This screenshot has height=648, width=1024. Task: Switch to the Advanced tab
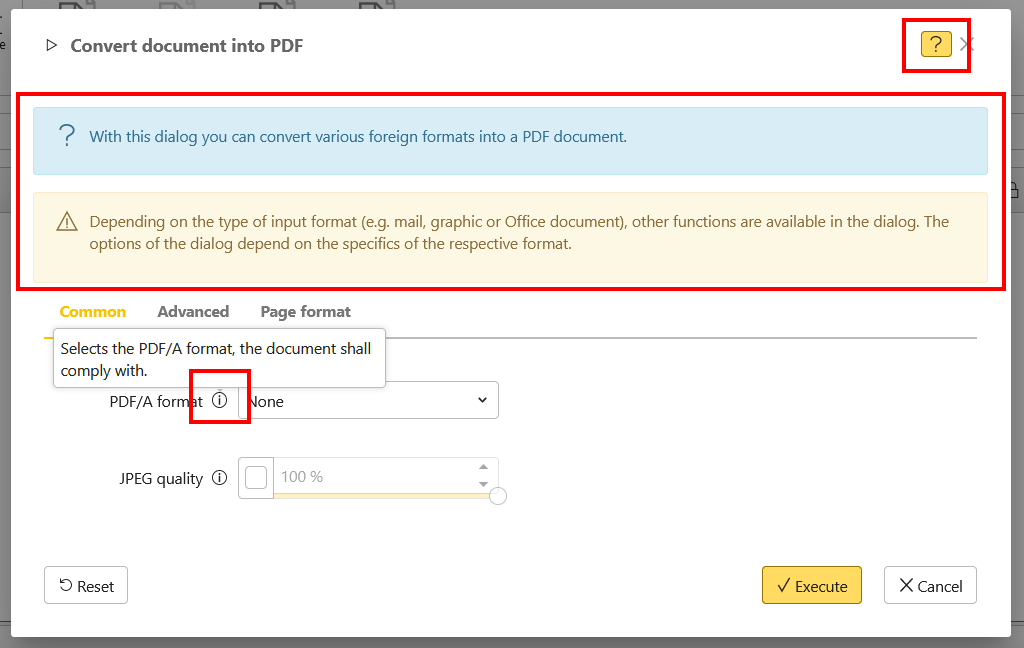click(193, 312)
